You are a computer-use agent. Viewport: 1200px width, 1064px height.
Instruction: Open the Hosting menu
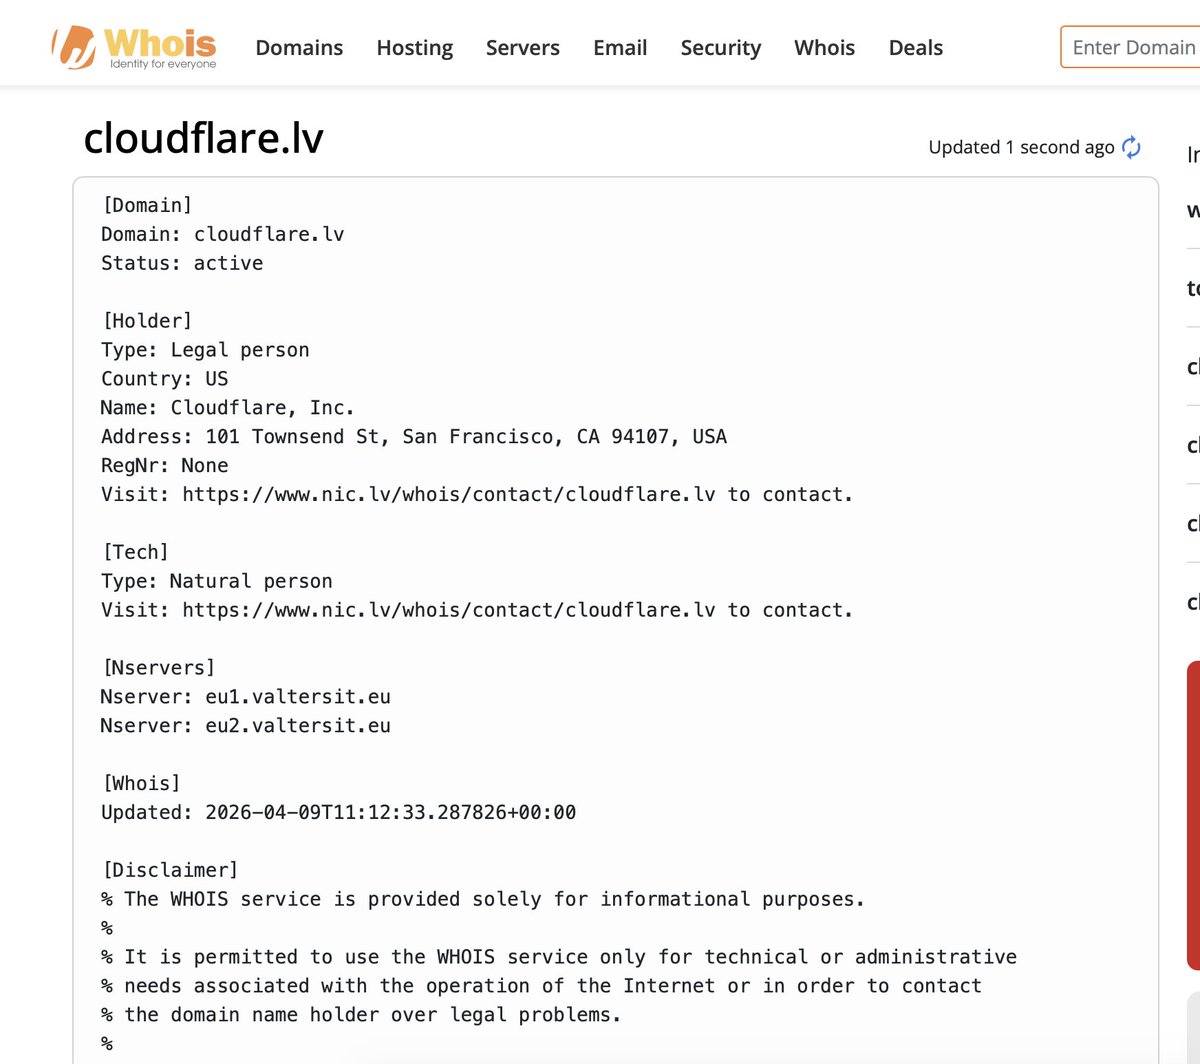click(414, 48)
